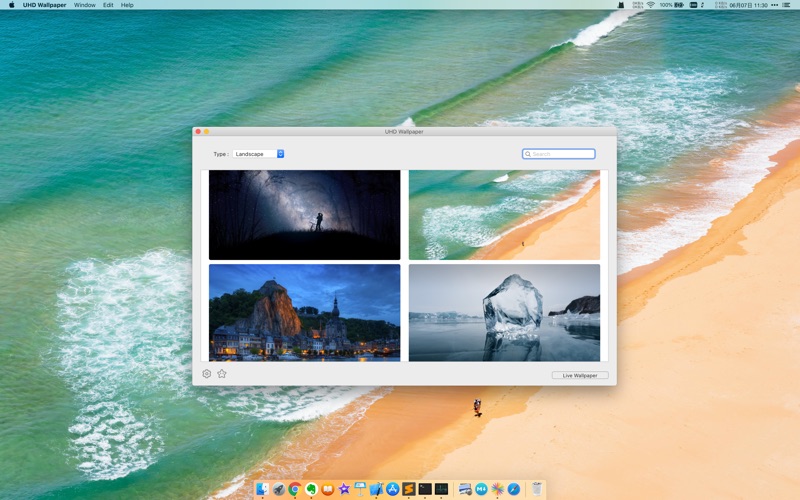Click the favorites star icon
The width and height of the screenshot is (800, 500).
click(222, 374)
